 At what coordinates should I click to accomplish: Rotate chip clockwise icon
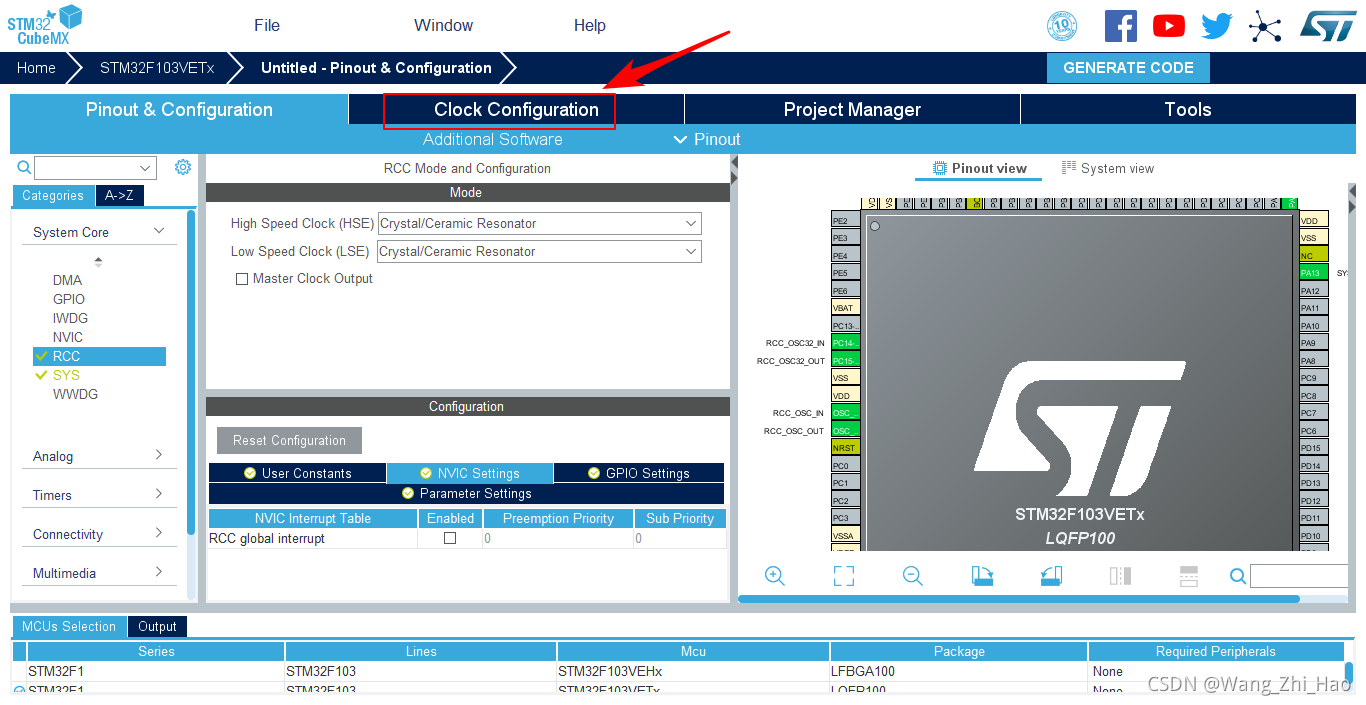coord(982,576)
